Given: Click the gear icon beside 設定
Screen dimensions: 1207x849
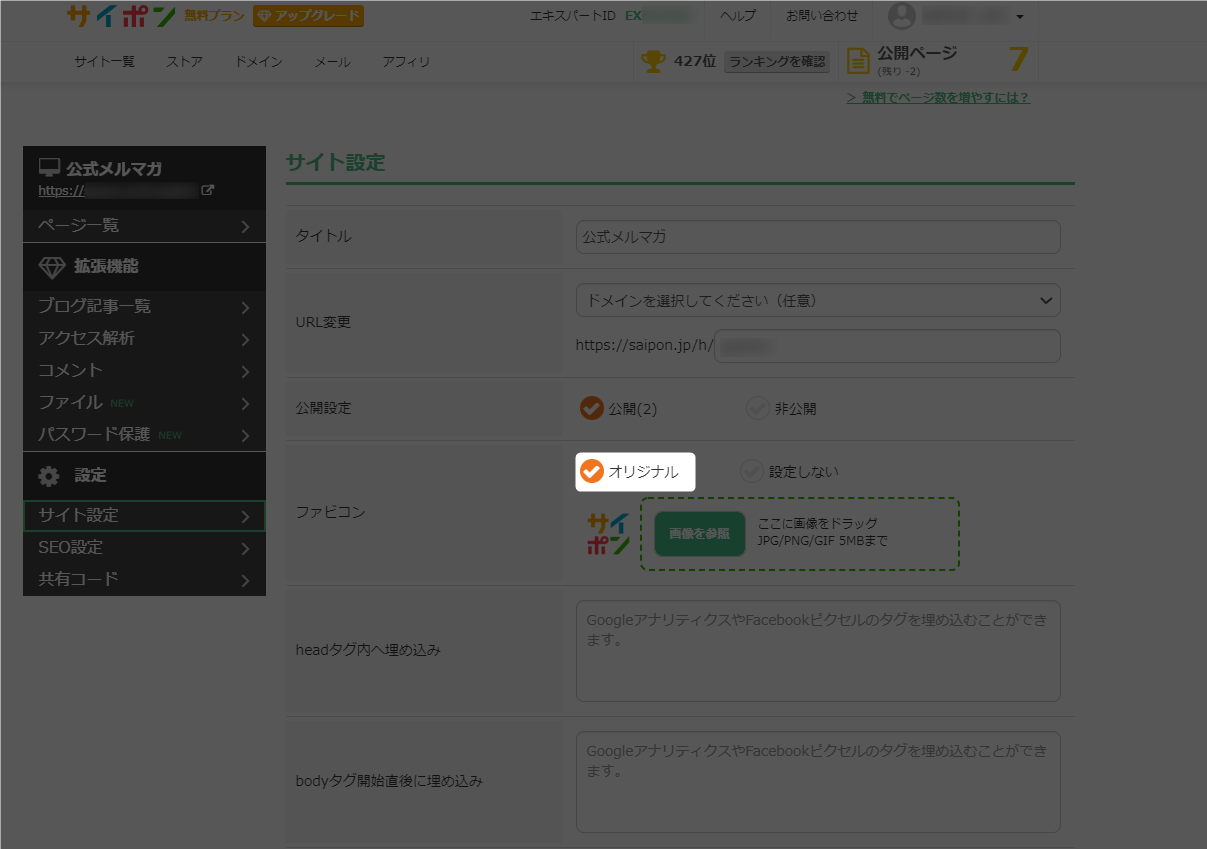Looking at the screenshot, I should point(49,476).
